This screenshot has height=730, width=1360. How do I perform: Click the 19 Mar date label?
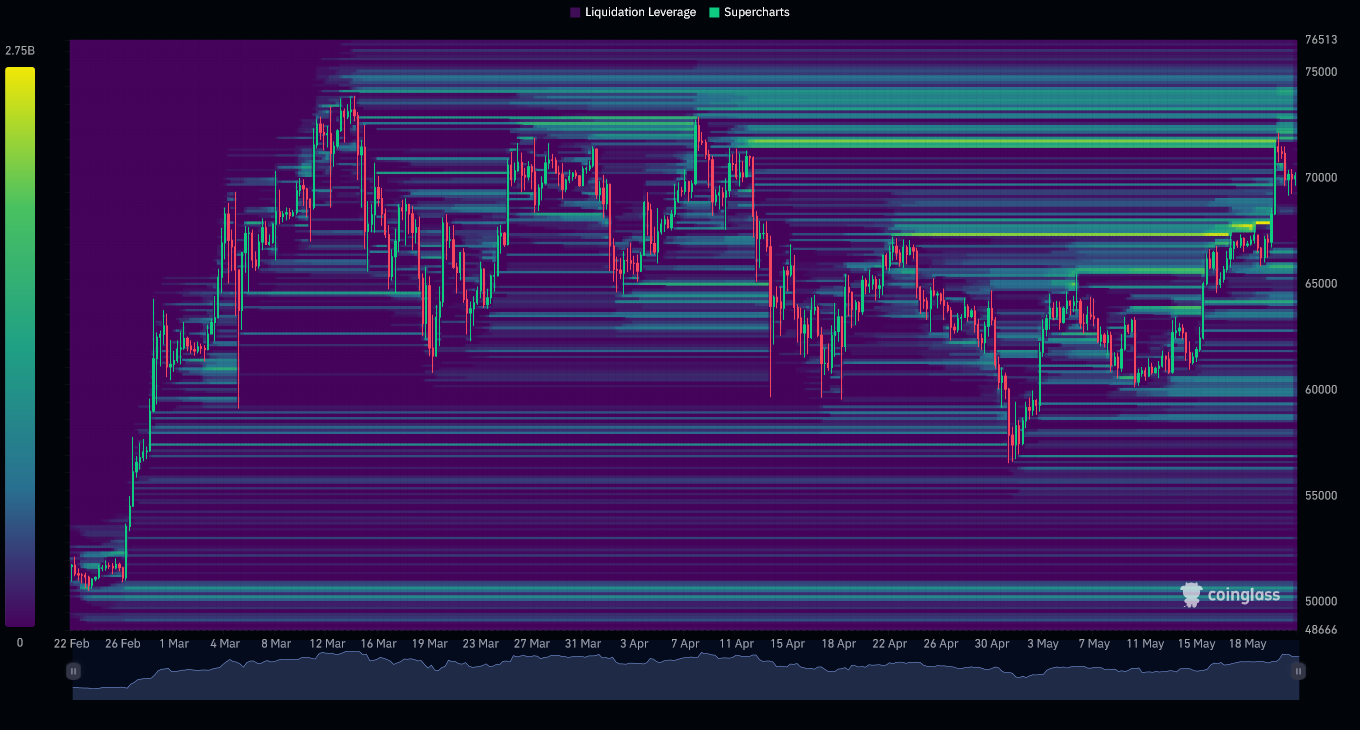click(x=429, y=644)
